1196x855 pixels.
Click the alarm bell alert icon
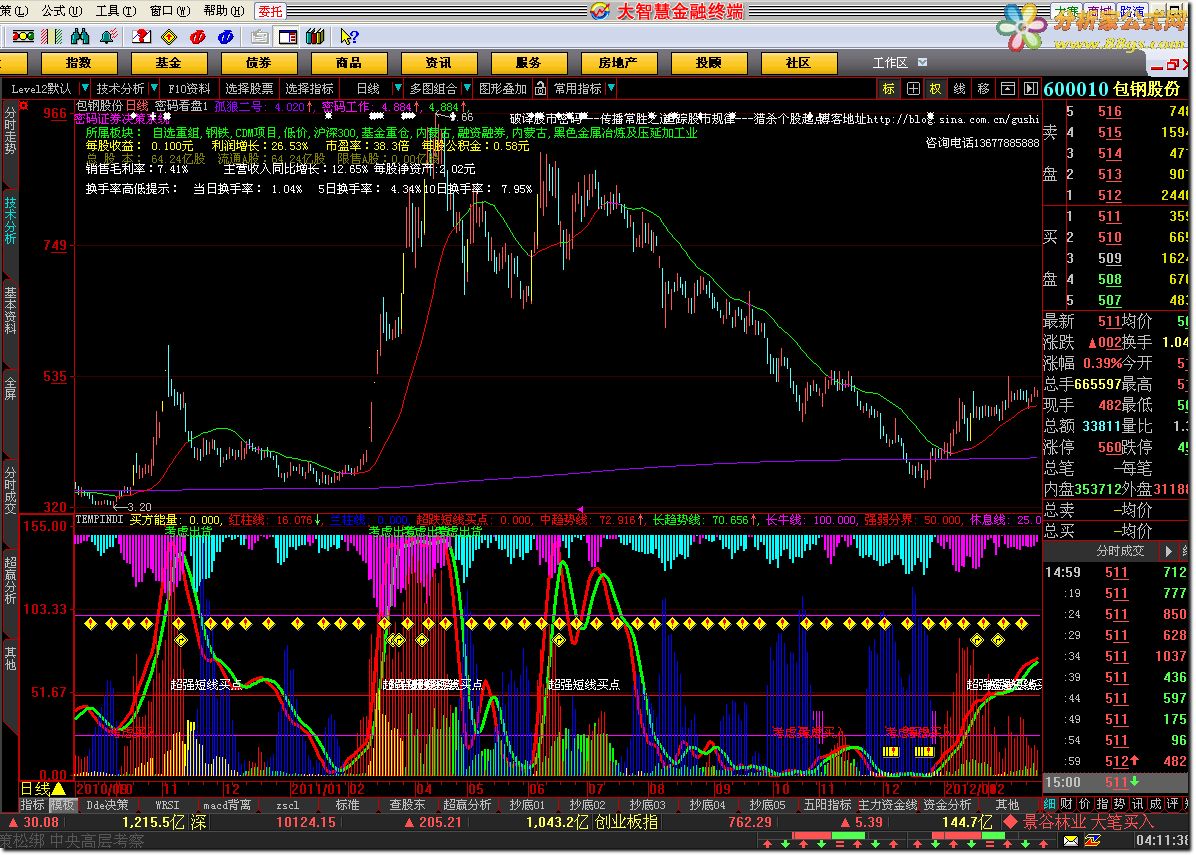click(108, 36)
